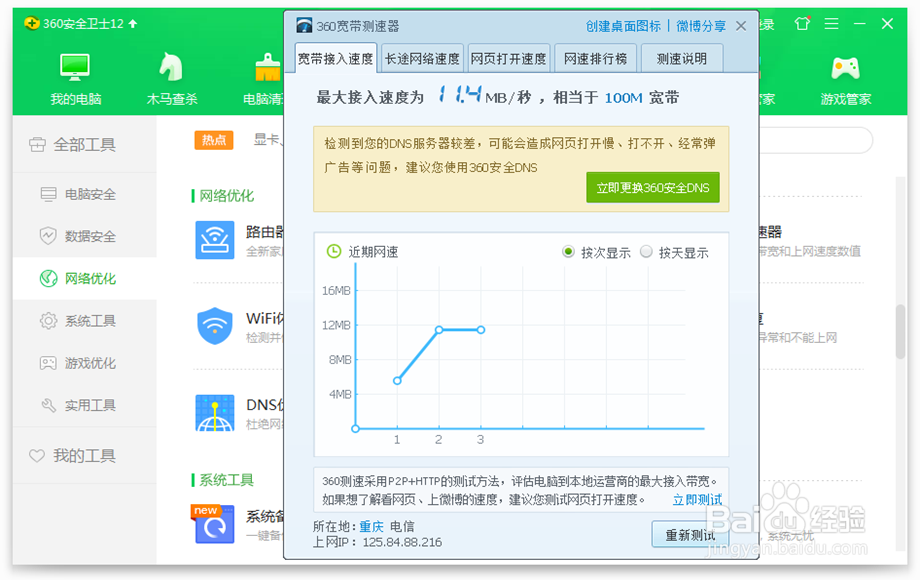The height and width of the screenshot is (580, 920).
Task: Switch to 网速排行榜 tab
Action: 595,59
